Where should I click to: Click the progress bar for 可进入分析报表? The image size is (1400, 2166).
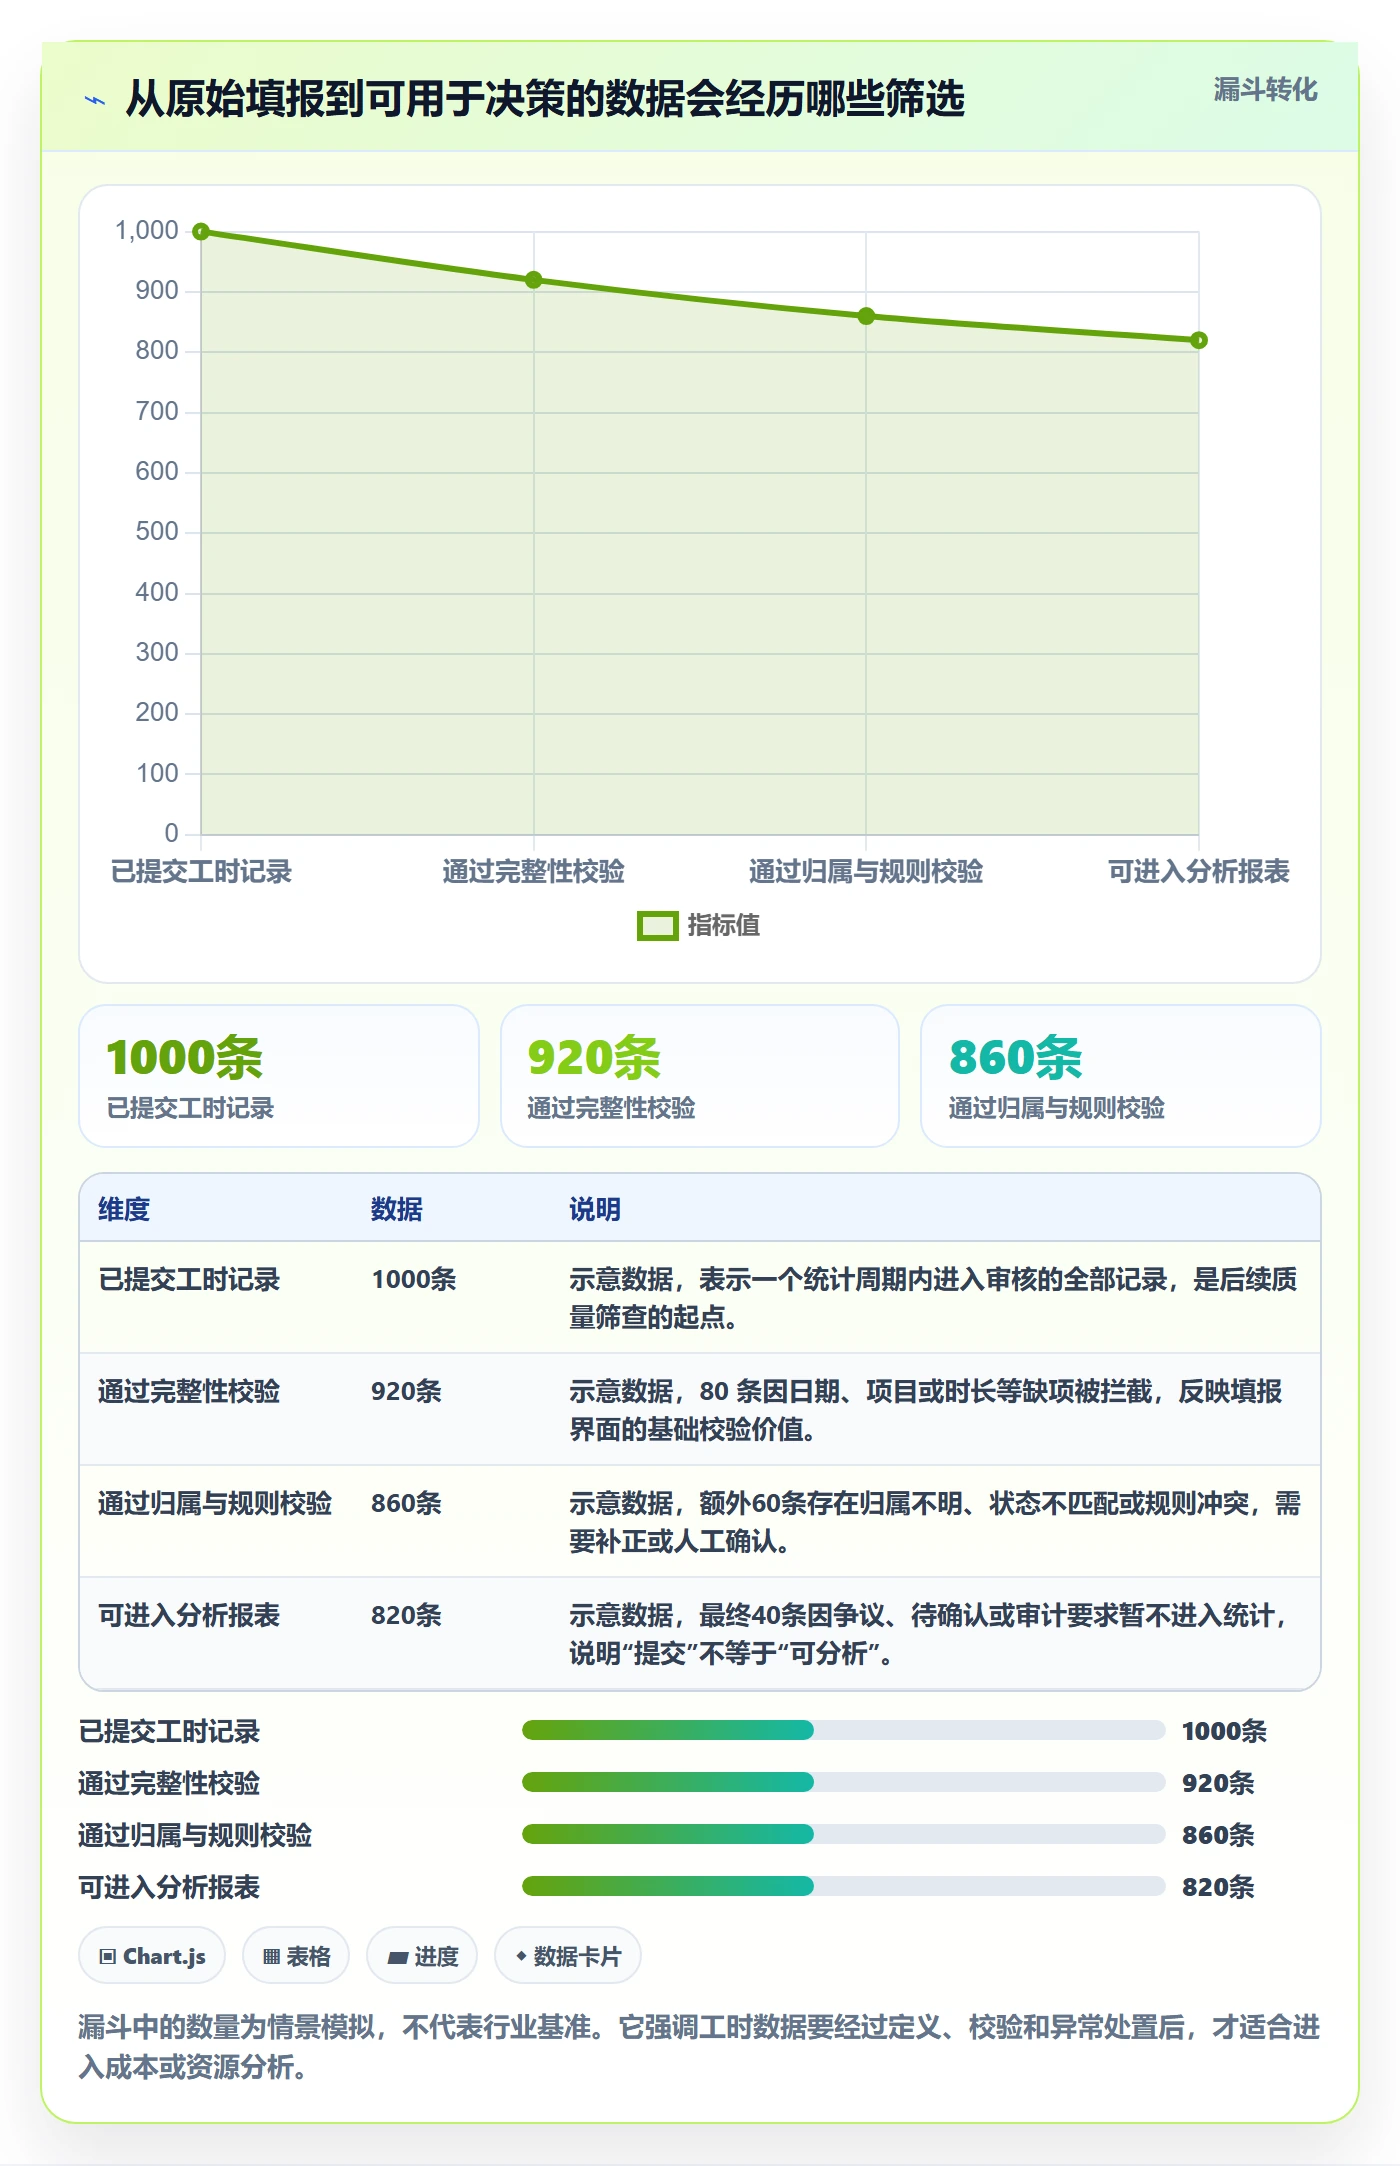click(843, 1886)
